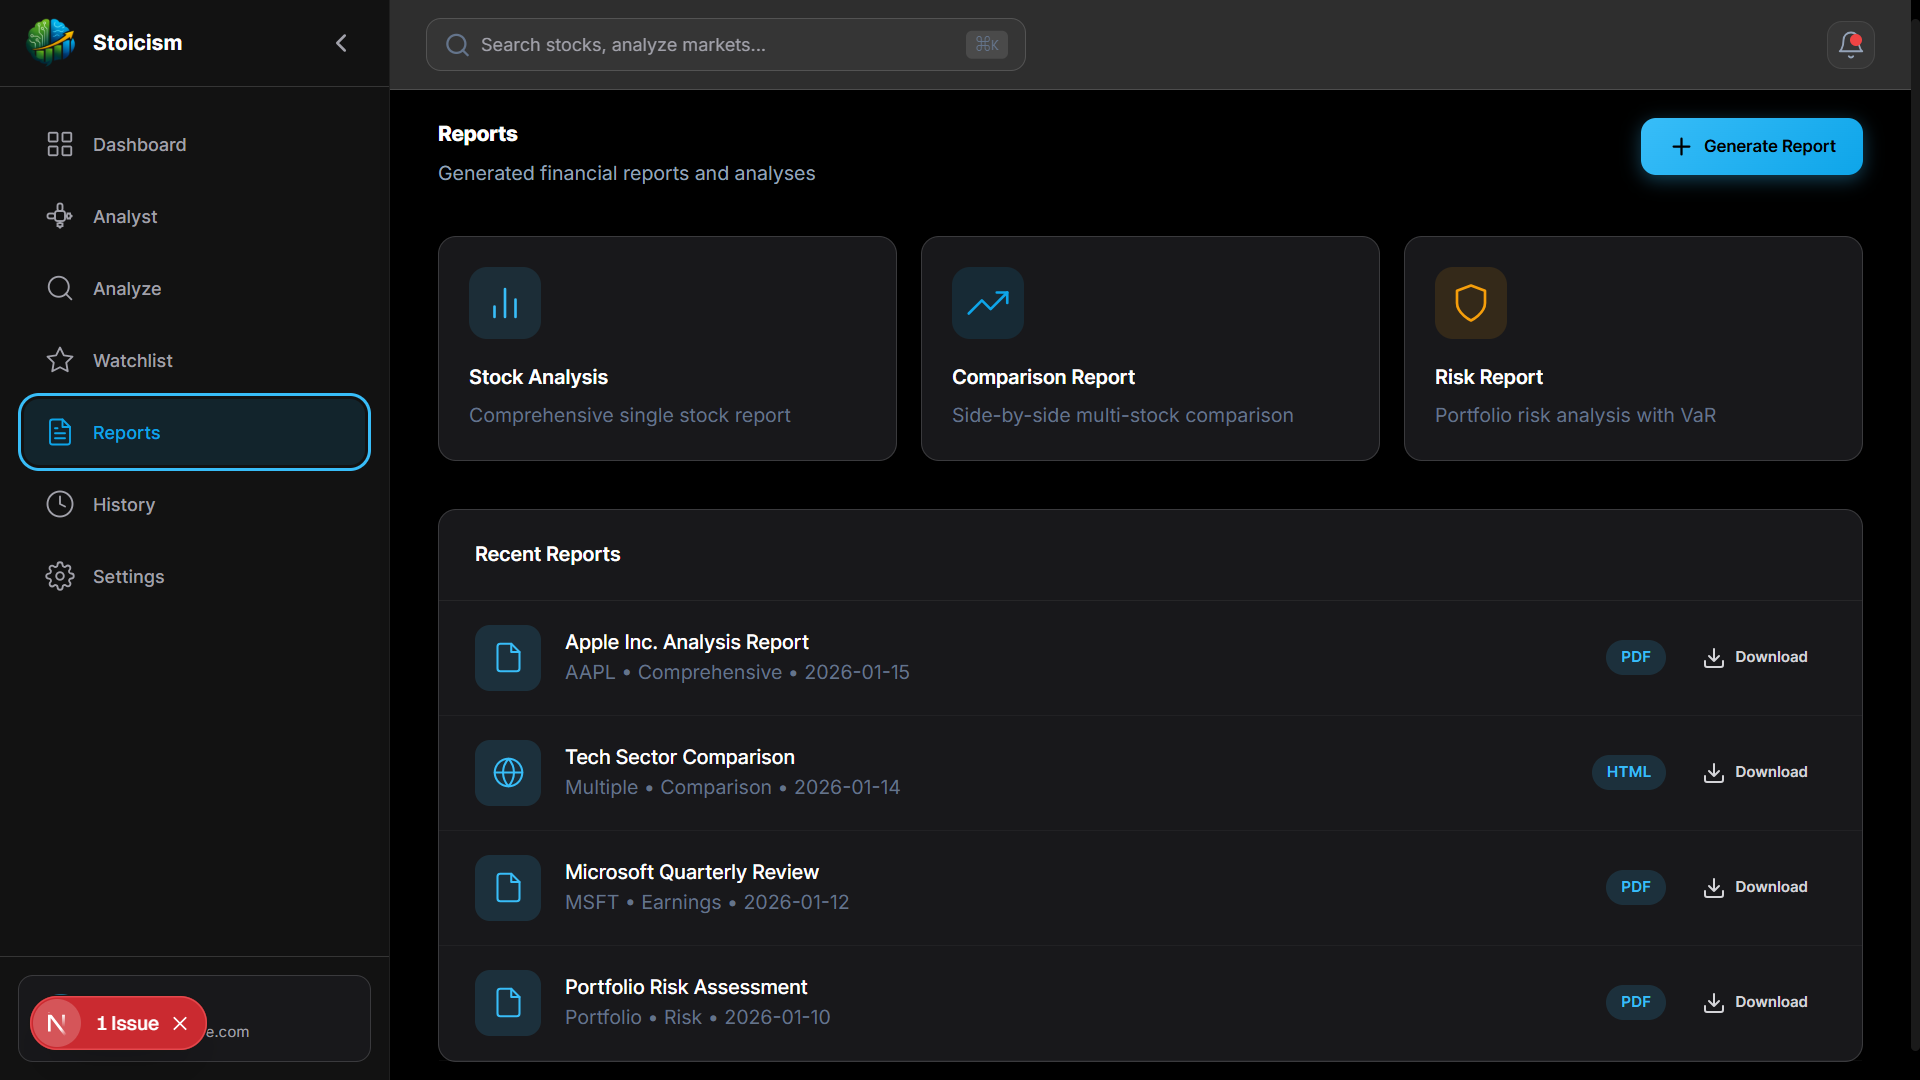Dismiss the 1 Issue notification
The image size is (1920, 1080).
pyautogui.click(x=181, y=1023)
